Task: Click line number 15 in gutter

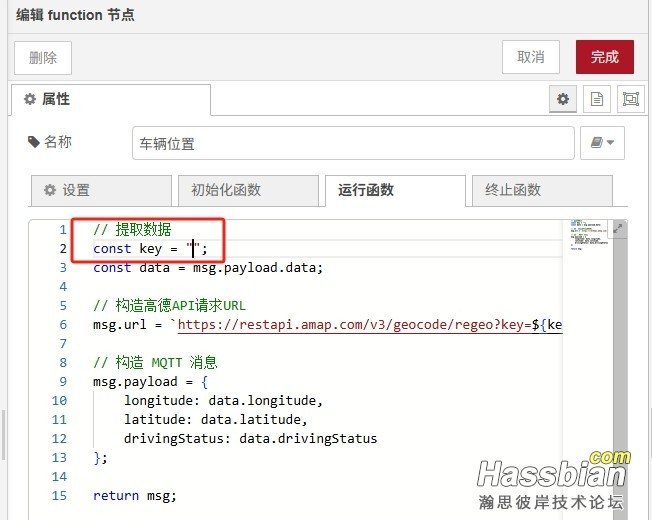Action: 59,495
